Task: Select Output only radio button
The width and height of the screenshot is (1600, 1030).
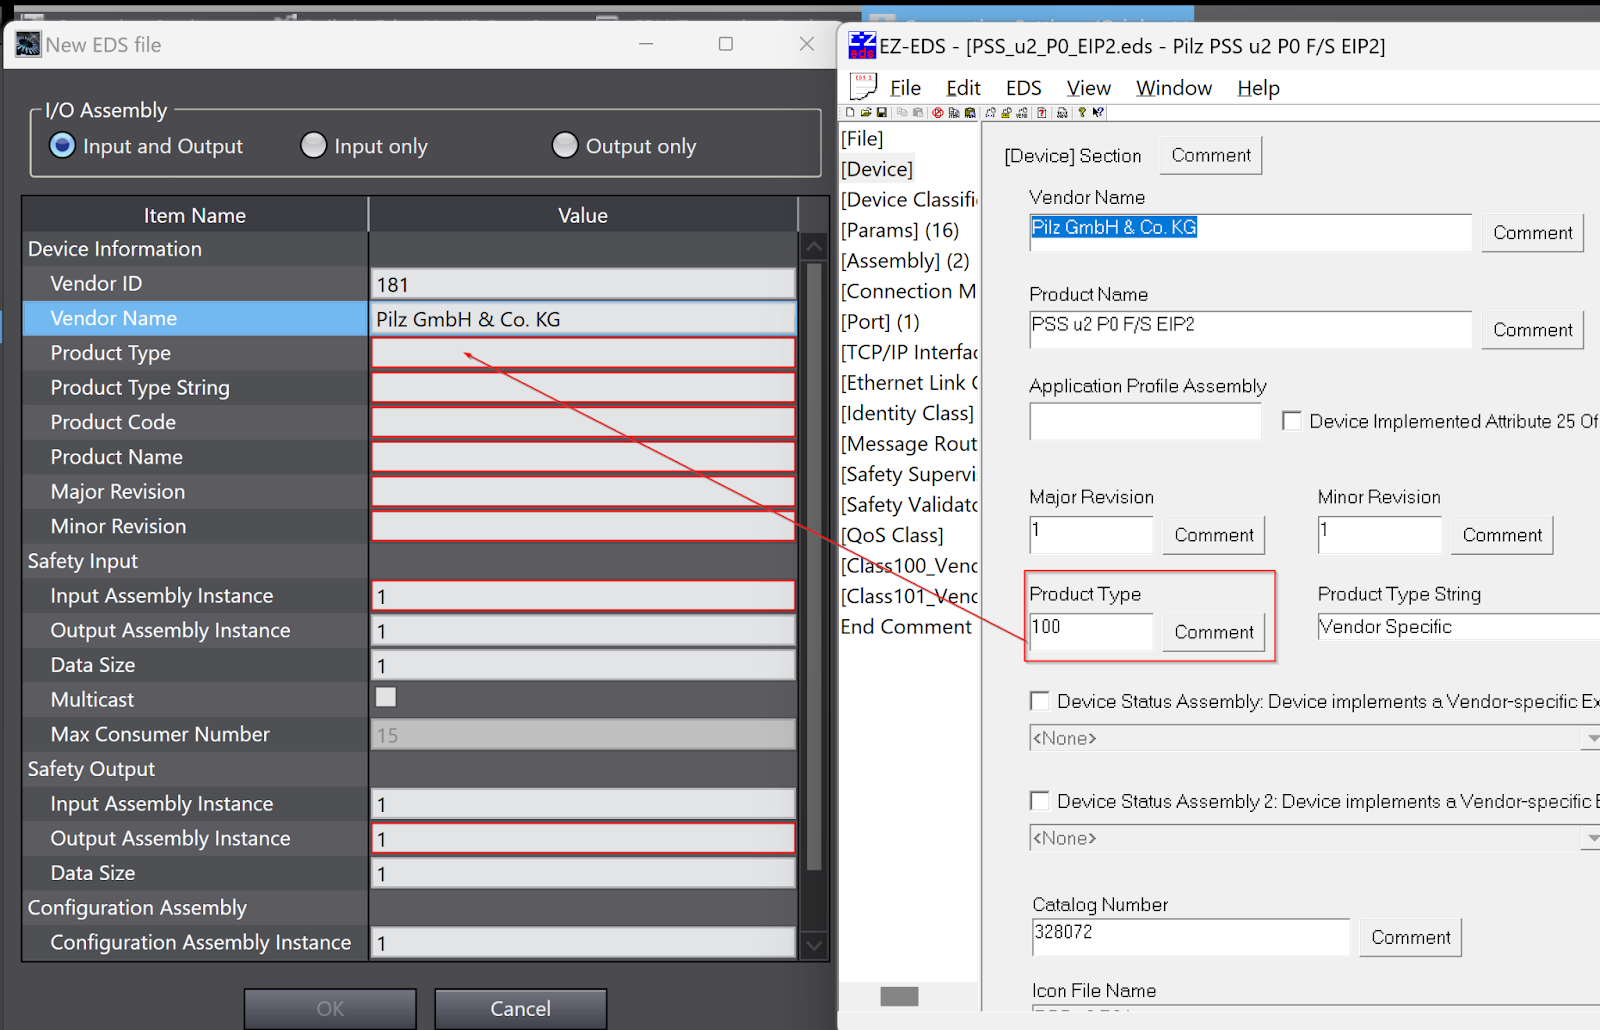Action: click(x=565, y=145)
